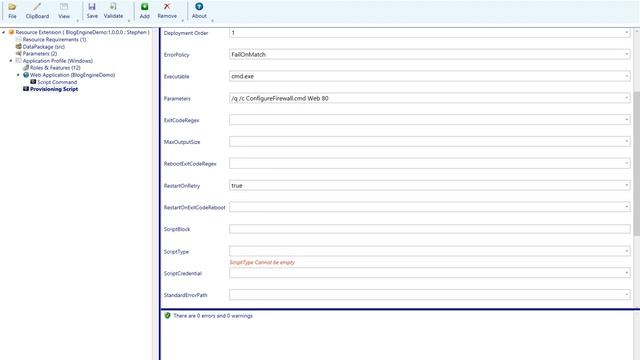
Task: Click 'There are 0 errors and 0 warnings'
Action: pos(213,316)
